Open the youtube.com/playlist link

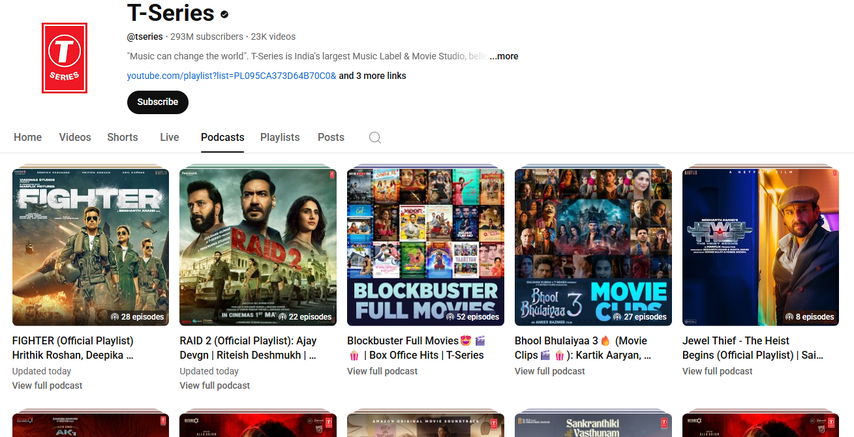point(231,76)
